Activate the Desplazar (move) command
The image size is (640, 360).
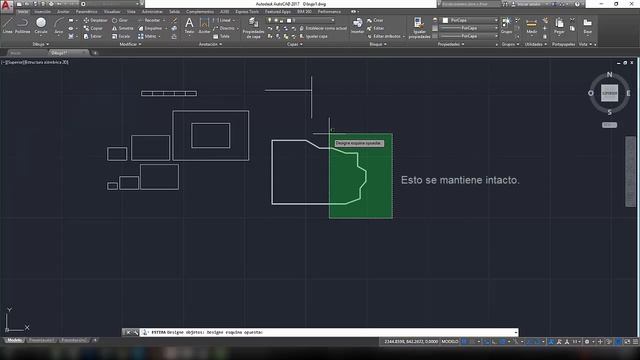(95, 20)
